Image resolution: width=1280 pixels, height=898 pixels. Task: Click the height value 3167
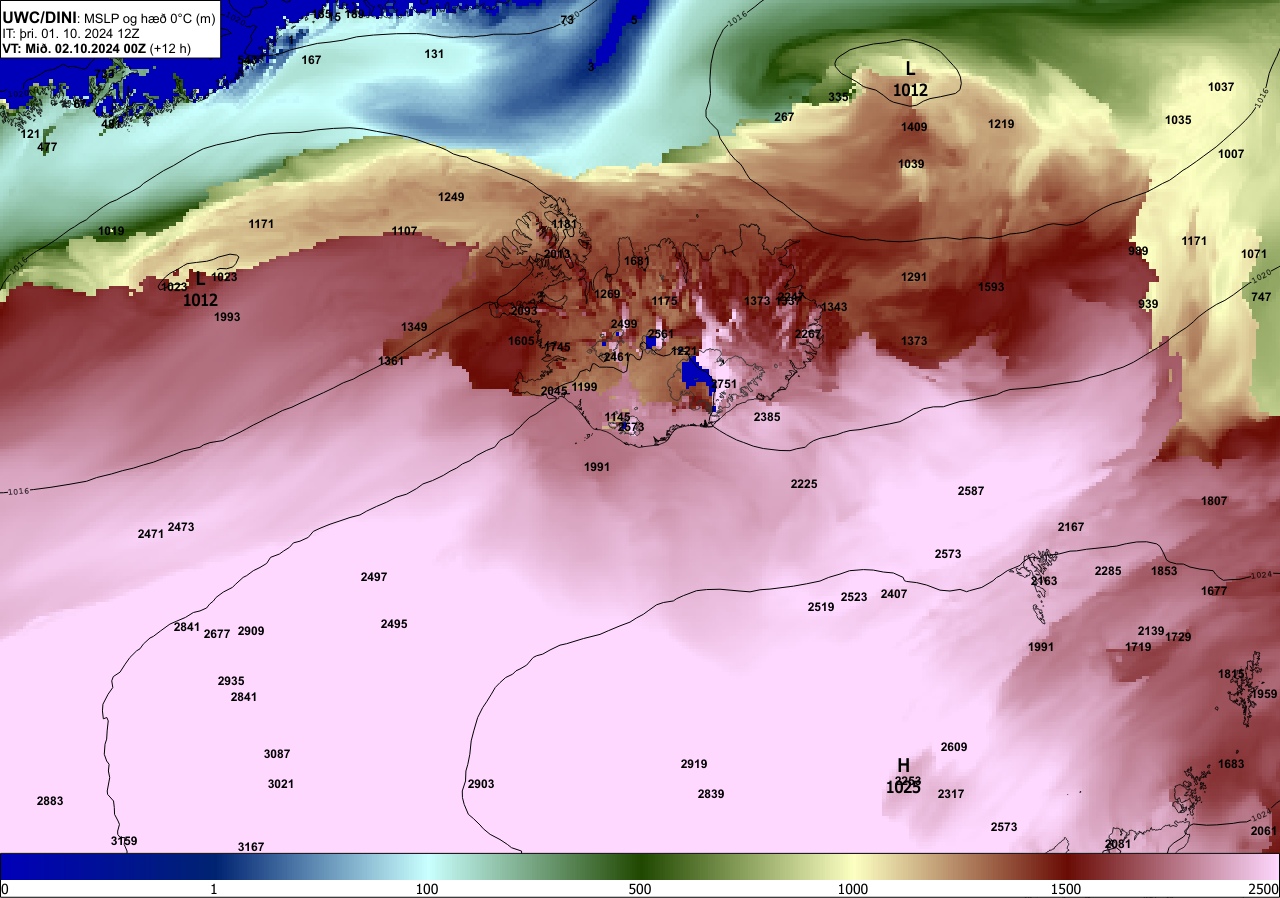(251, 847)
